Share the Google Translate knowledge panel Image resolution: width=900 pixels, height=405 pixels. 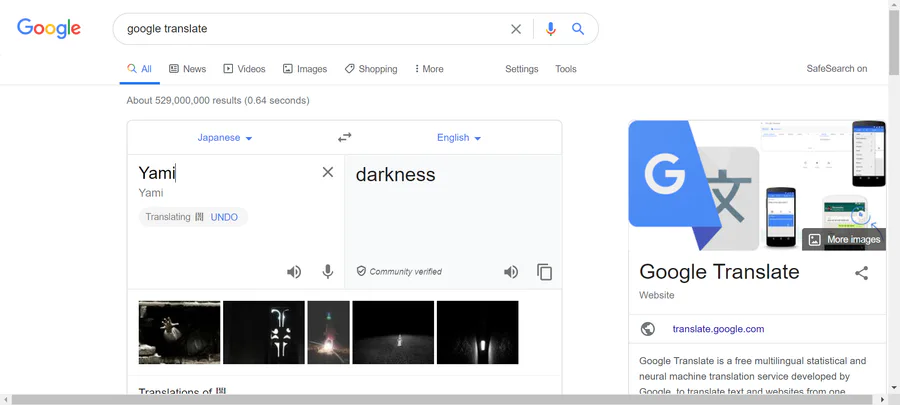(861, 273)
